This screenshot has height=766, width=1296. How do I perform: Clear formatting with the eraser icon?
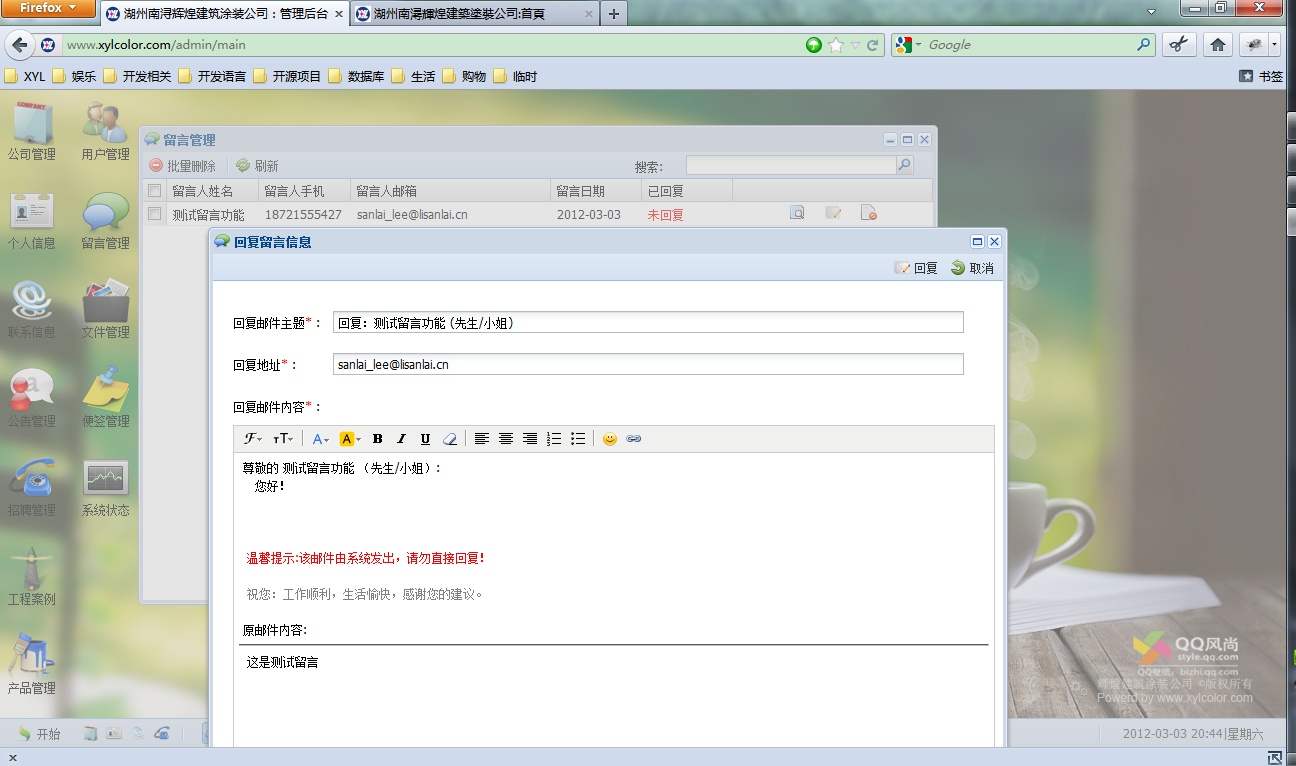click(450, 439)
